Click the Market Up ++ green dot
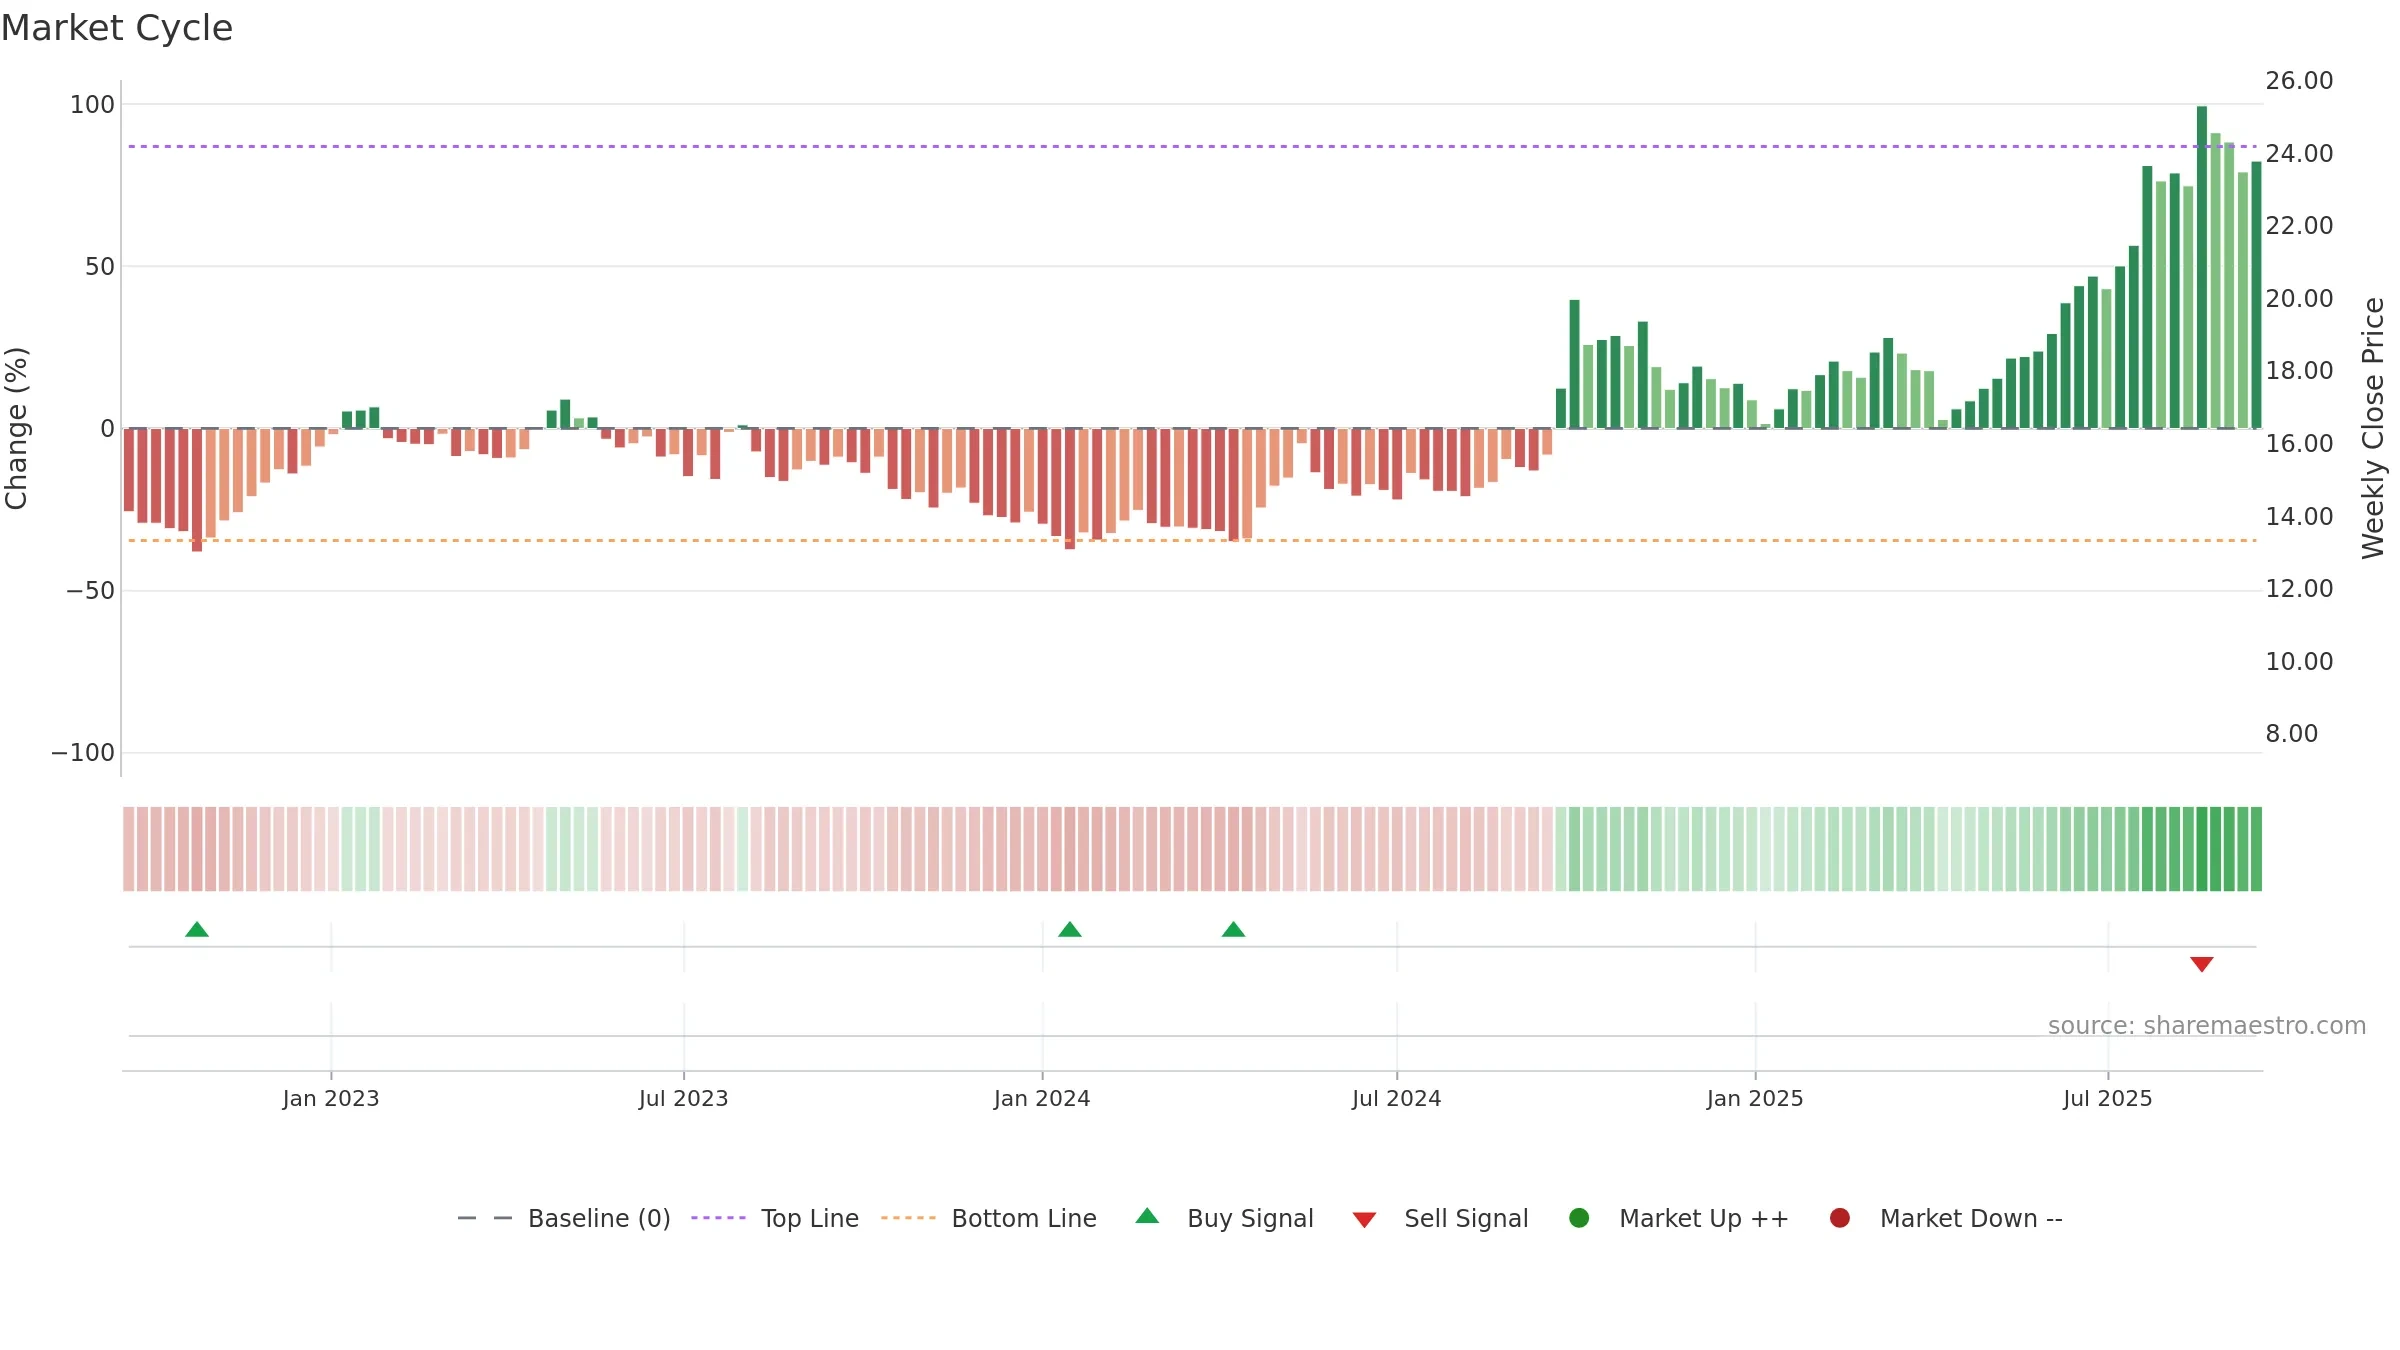This screenshot has width=2400, height=1350. click(1579, 1218)
